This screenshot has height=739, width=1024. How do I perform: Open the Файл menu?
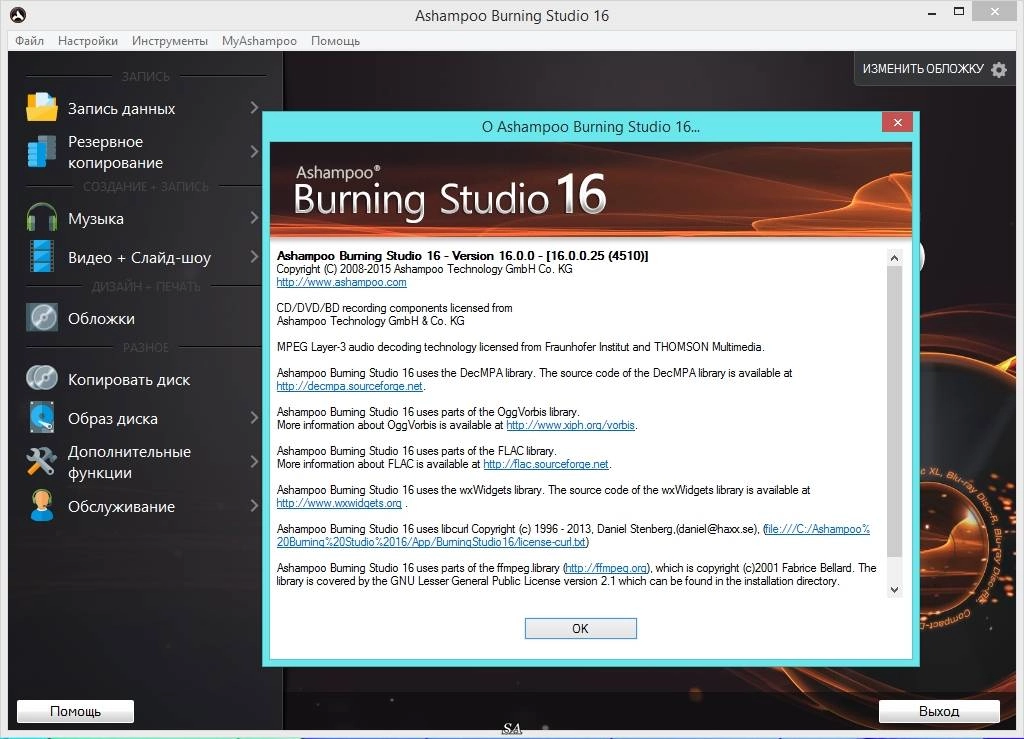pyautogui.click(x=29, y=40)
